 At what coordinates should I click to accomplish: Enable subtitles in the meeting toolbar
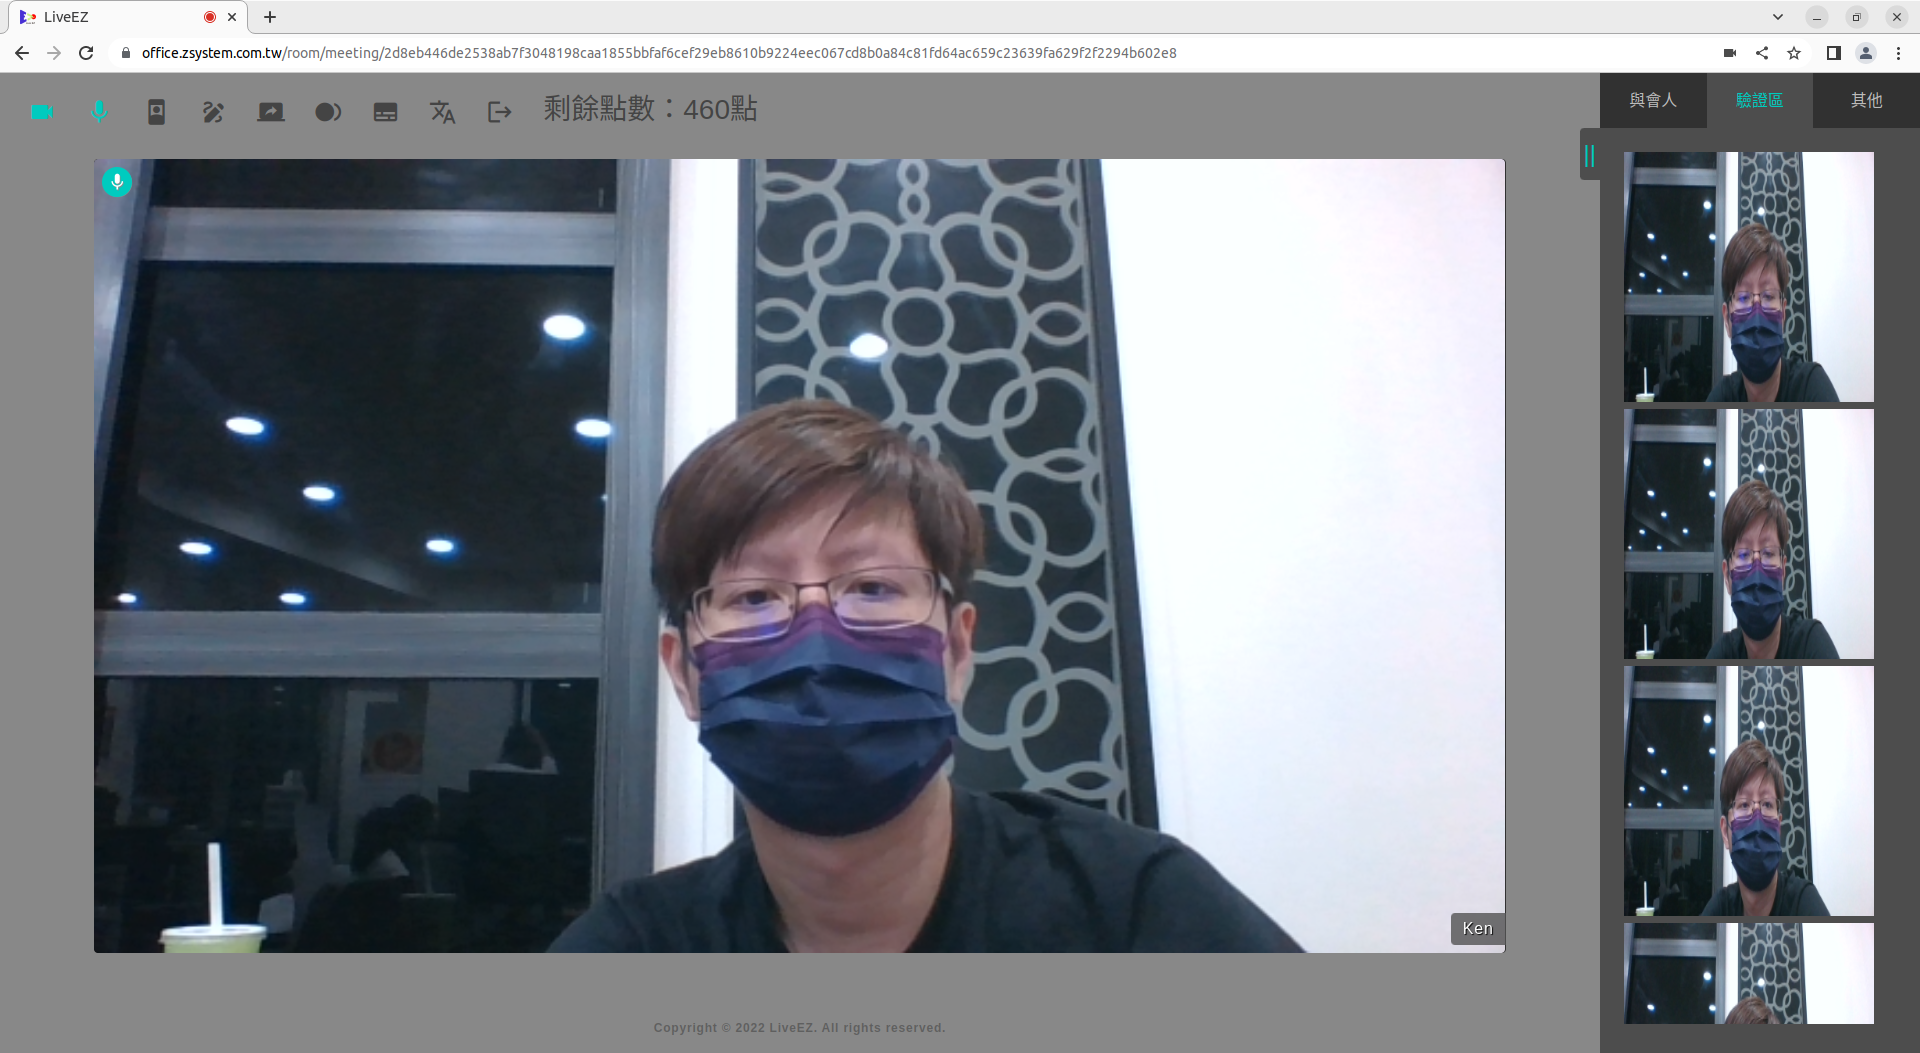(385, 112)
